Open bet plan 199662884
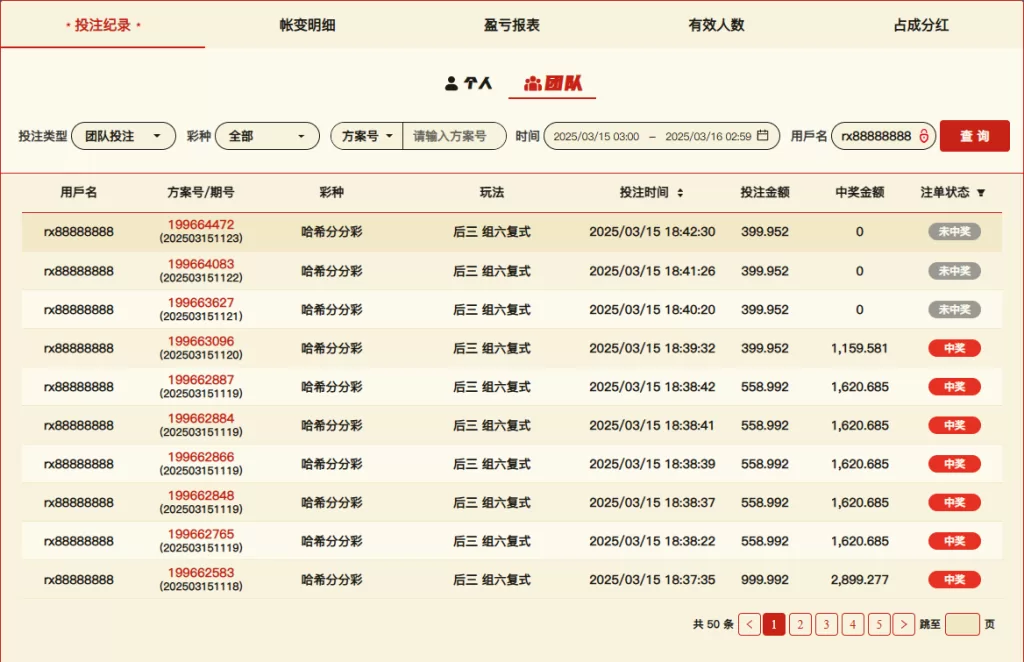This screenshot has width=1024, height=662. tap(200, 418)
